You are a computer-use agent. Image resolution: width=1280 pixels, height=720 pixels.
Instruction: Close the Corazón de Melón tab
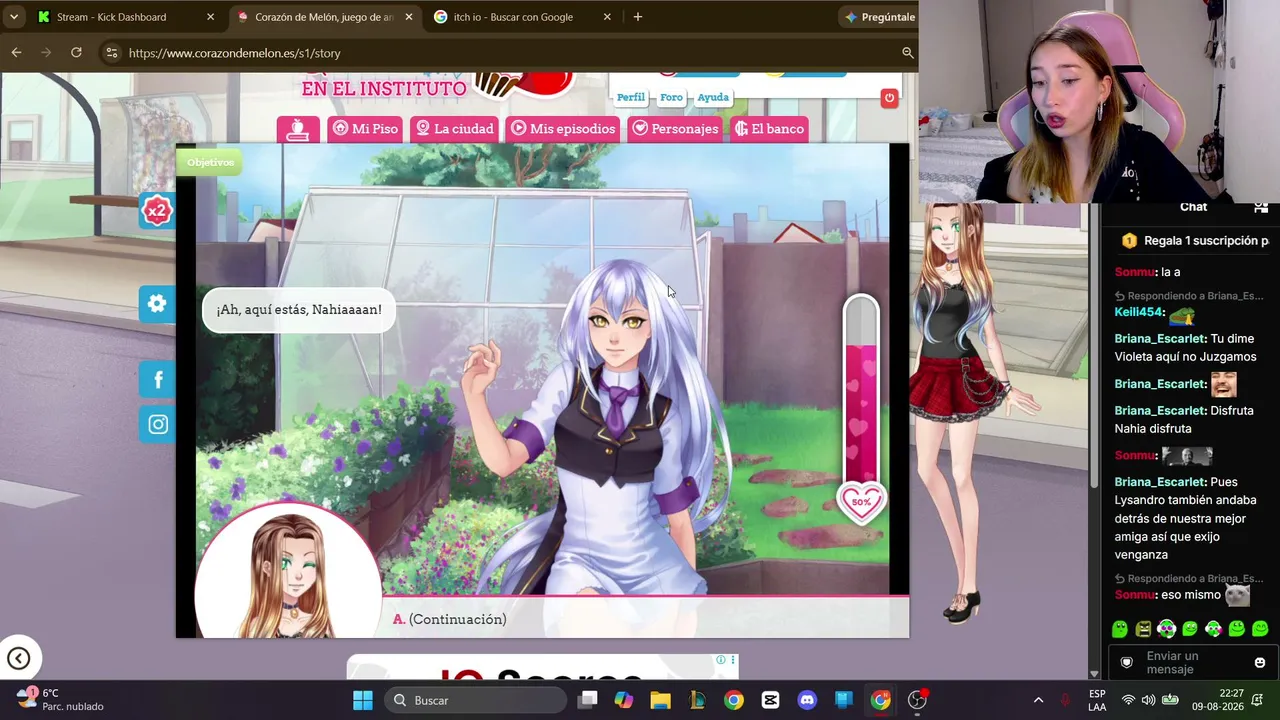[408, 17]
